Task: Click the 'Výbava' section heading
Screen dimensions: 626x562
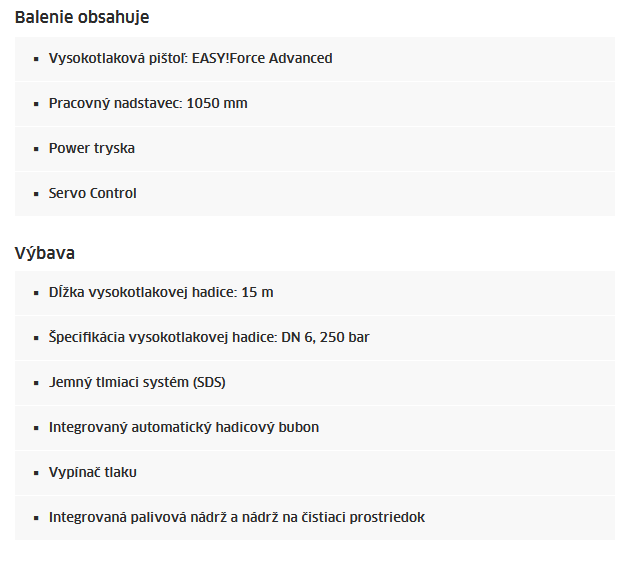Action: pos(45,253)
